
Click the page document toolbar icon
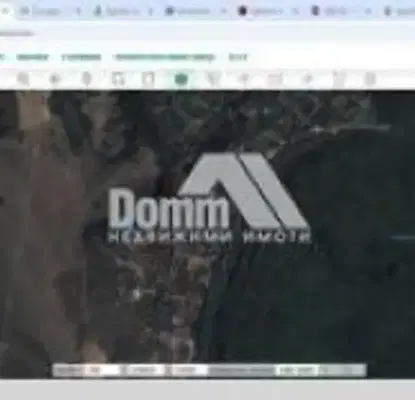[148, 79]
